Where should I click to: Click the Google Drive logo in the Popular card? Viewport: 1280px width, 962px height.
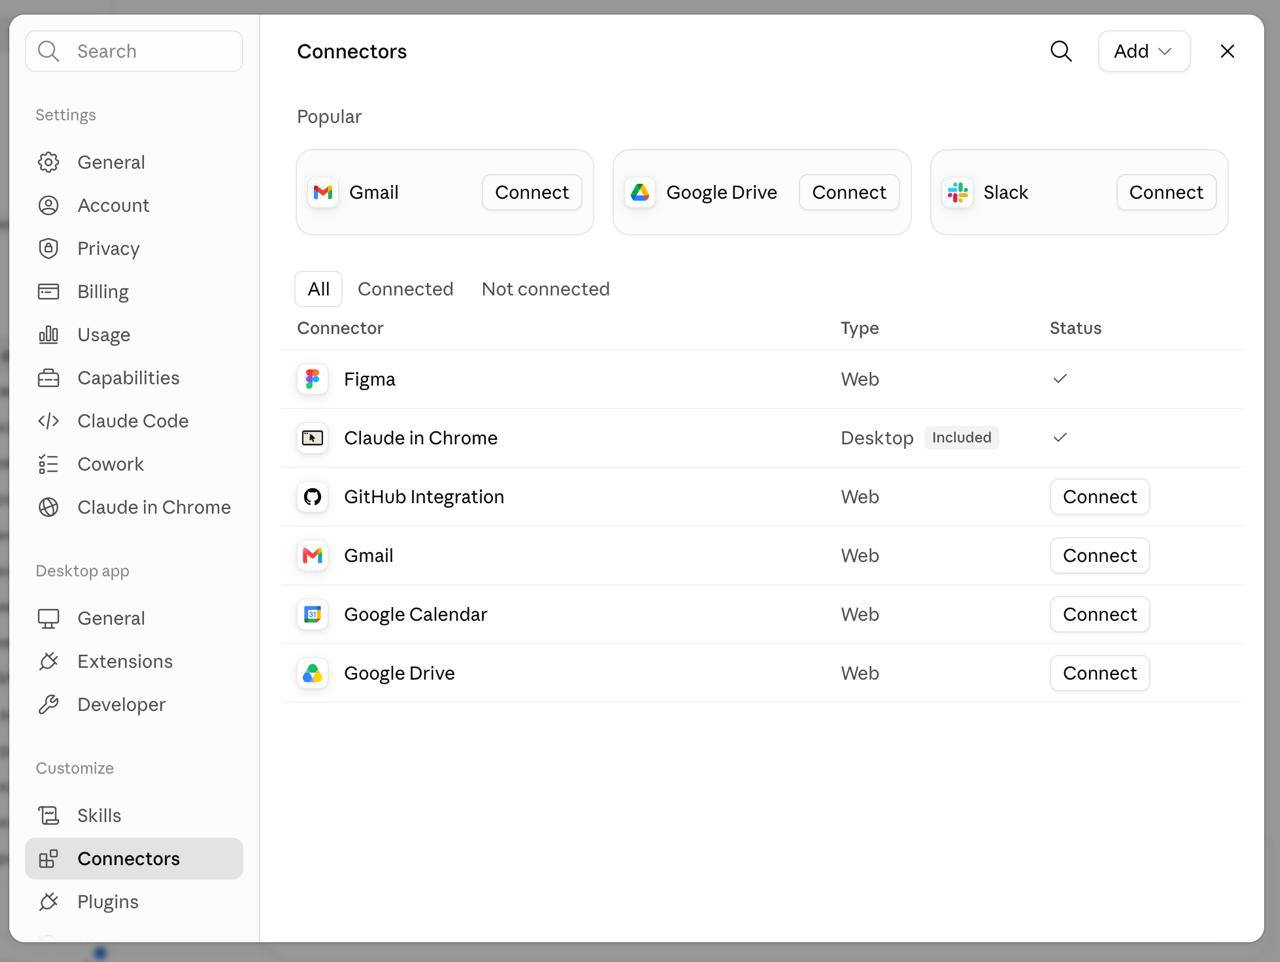click(640, 192)
